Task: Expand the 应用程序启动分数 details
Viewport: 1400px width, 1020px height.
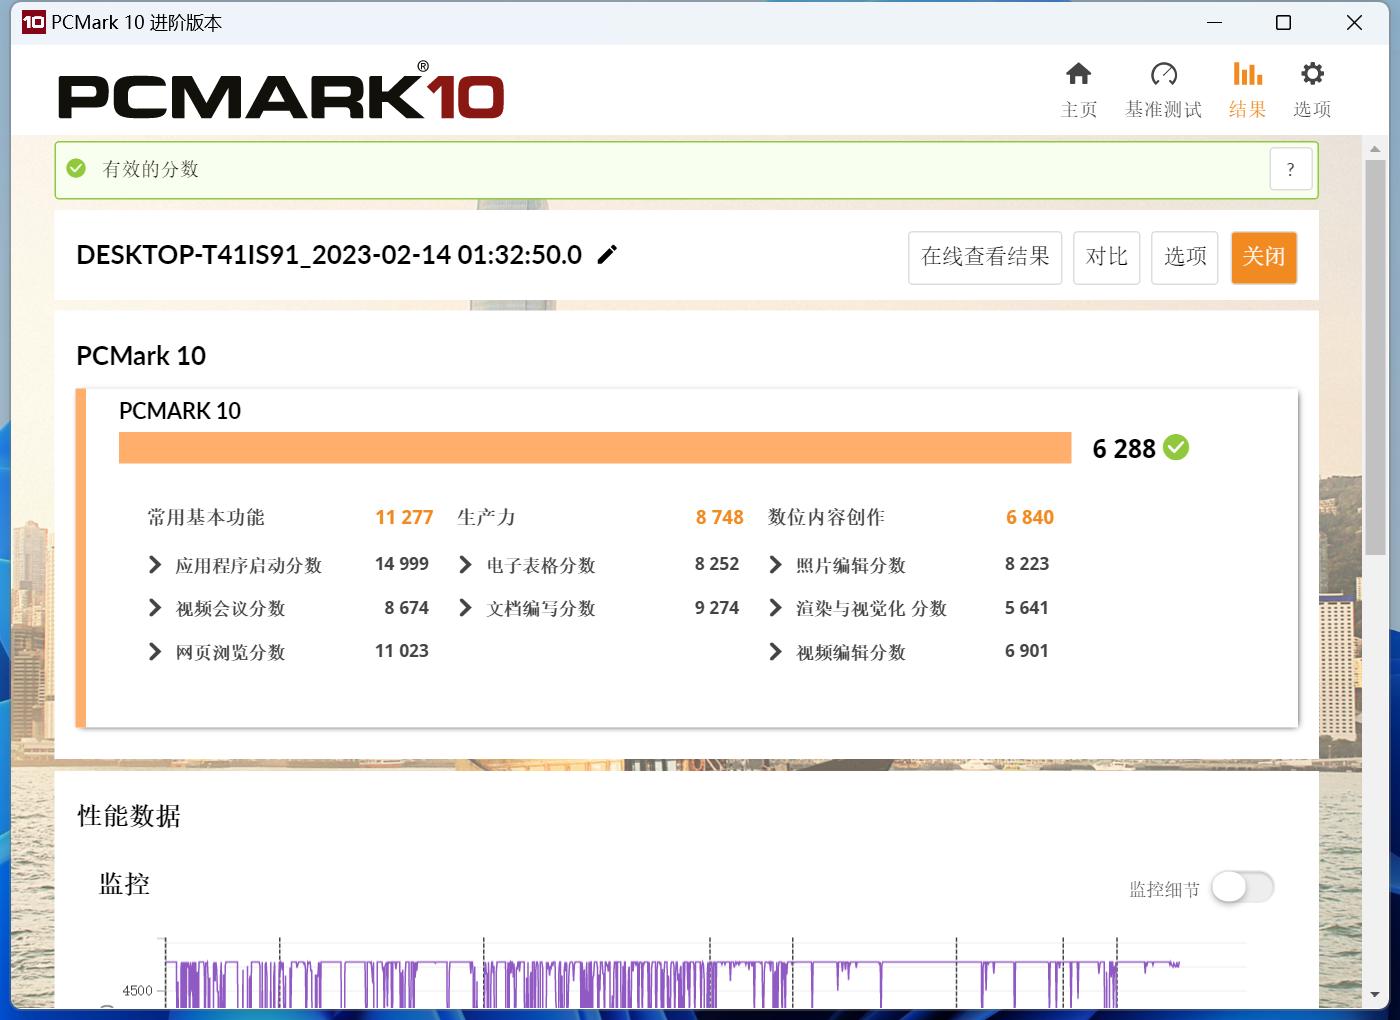Action: 155,565
